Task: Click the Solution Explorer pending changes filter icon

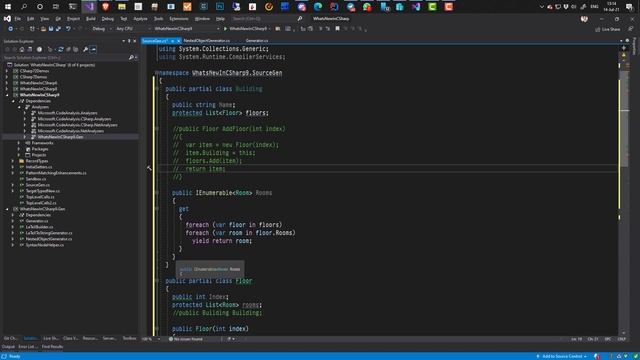Action: pyautogui.click(x=39, y=49)
